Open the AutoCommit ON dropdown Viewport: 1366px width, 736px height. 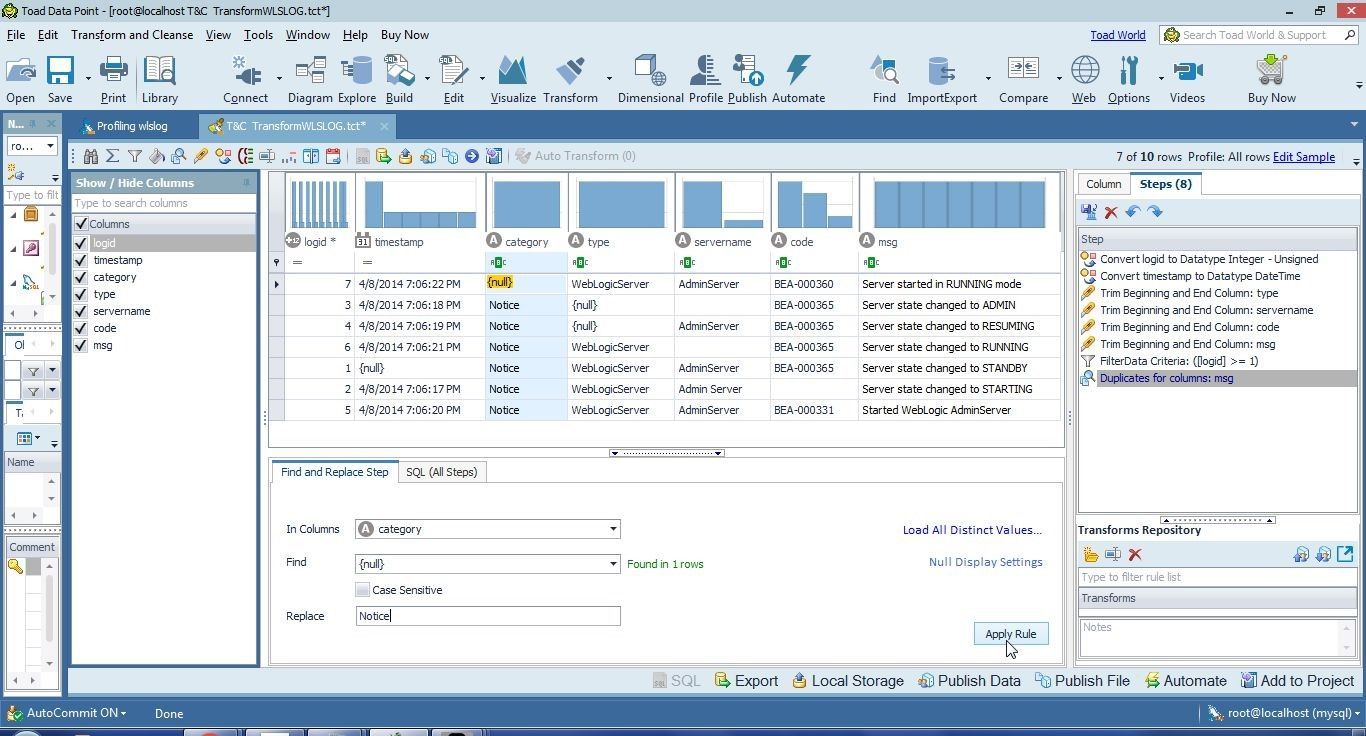coord(76,713)
